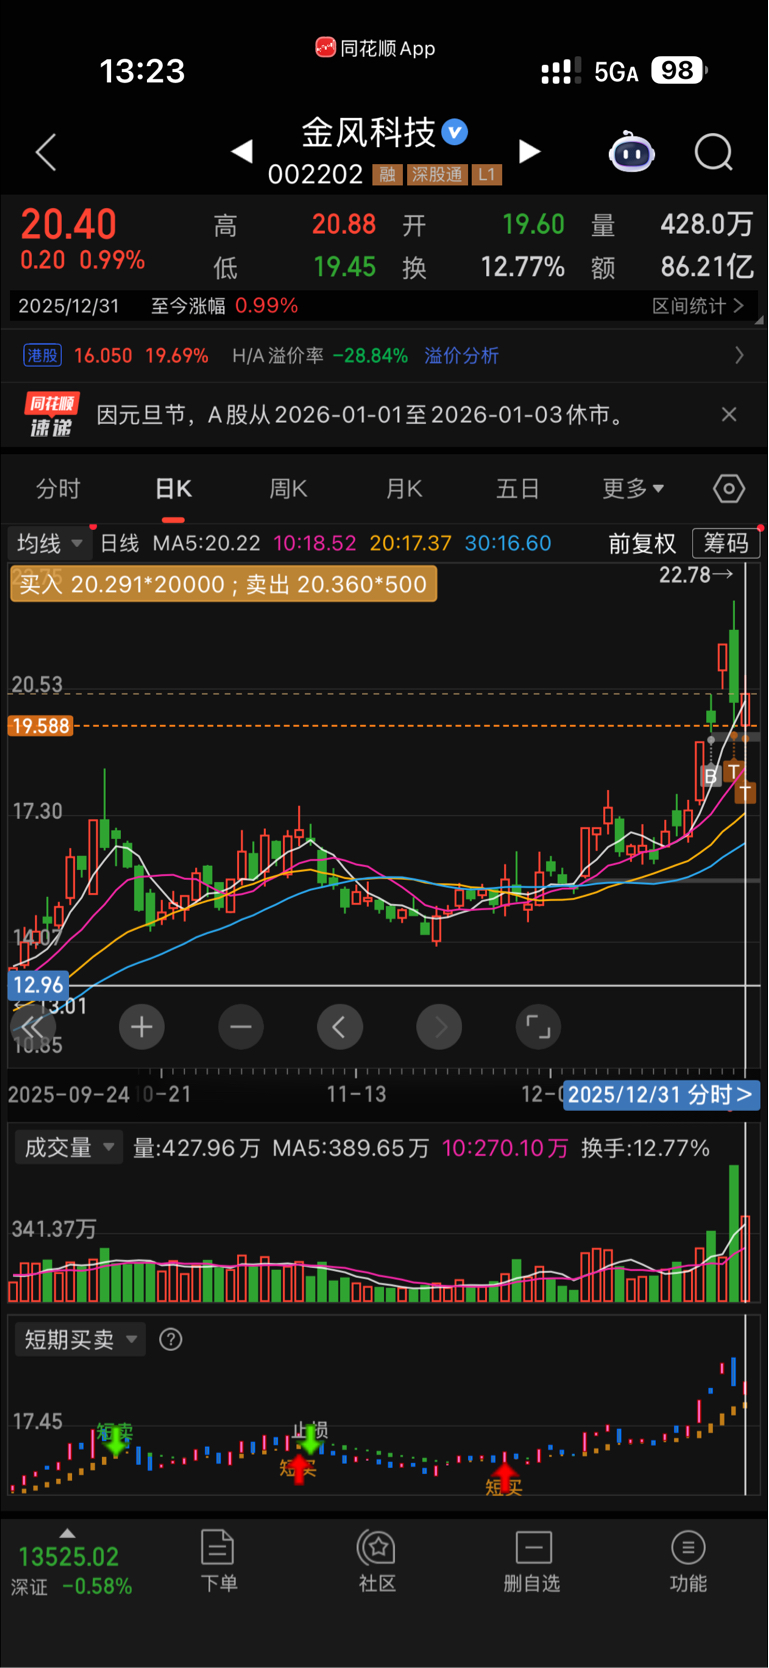Open the AI robot assistant icon
Screen dimensions: 769x1668
(632, 152)
